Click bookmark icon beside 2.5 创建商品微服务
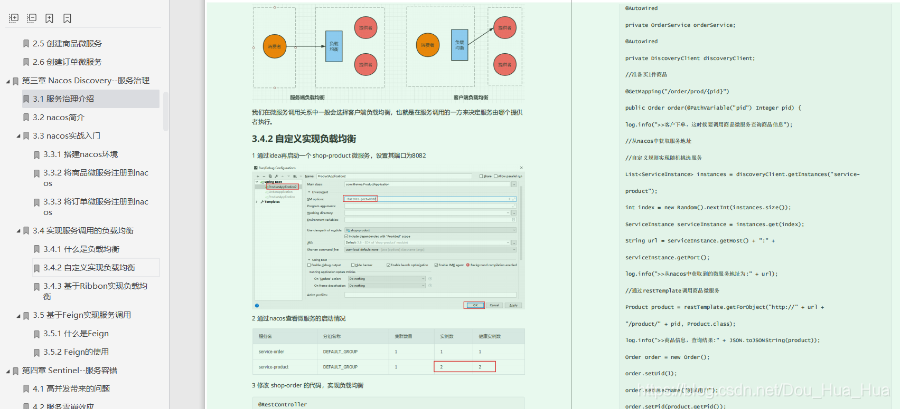The width and height of the screenshot is (900, 409). [x=26, y=44]
